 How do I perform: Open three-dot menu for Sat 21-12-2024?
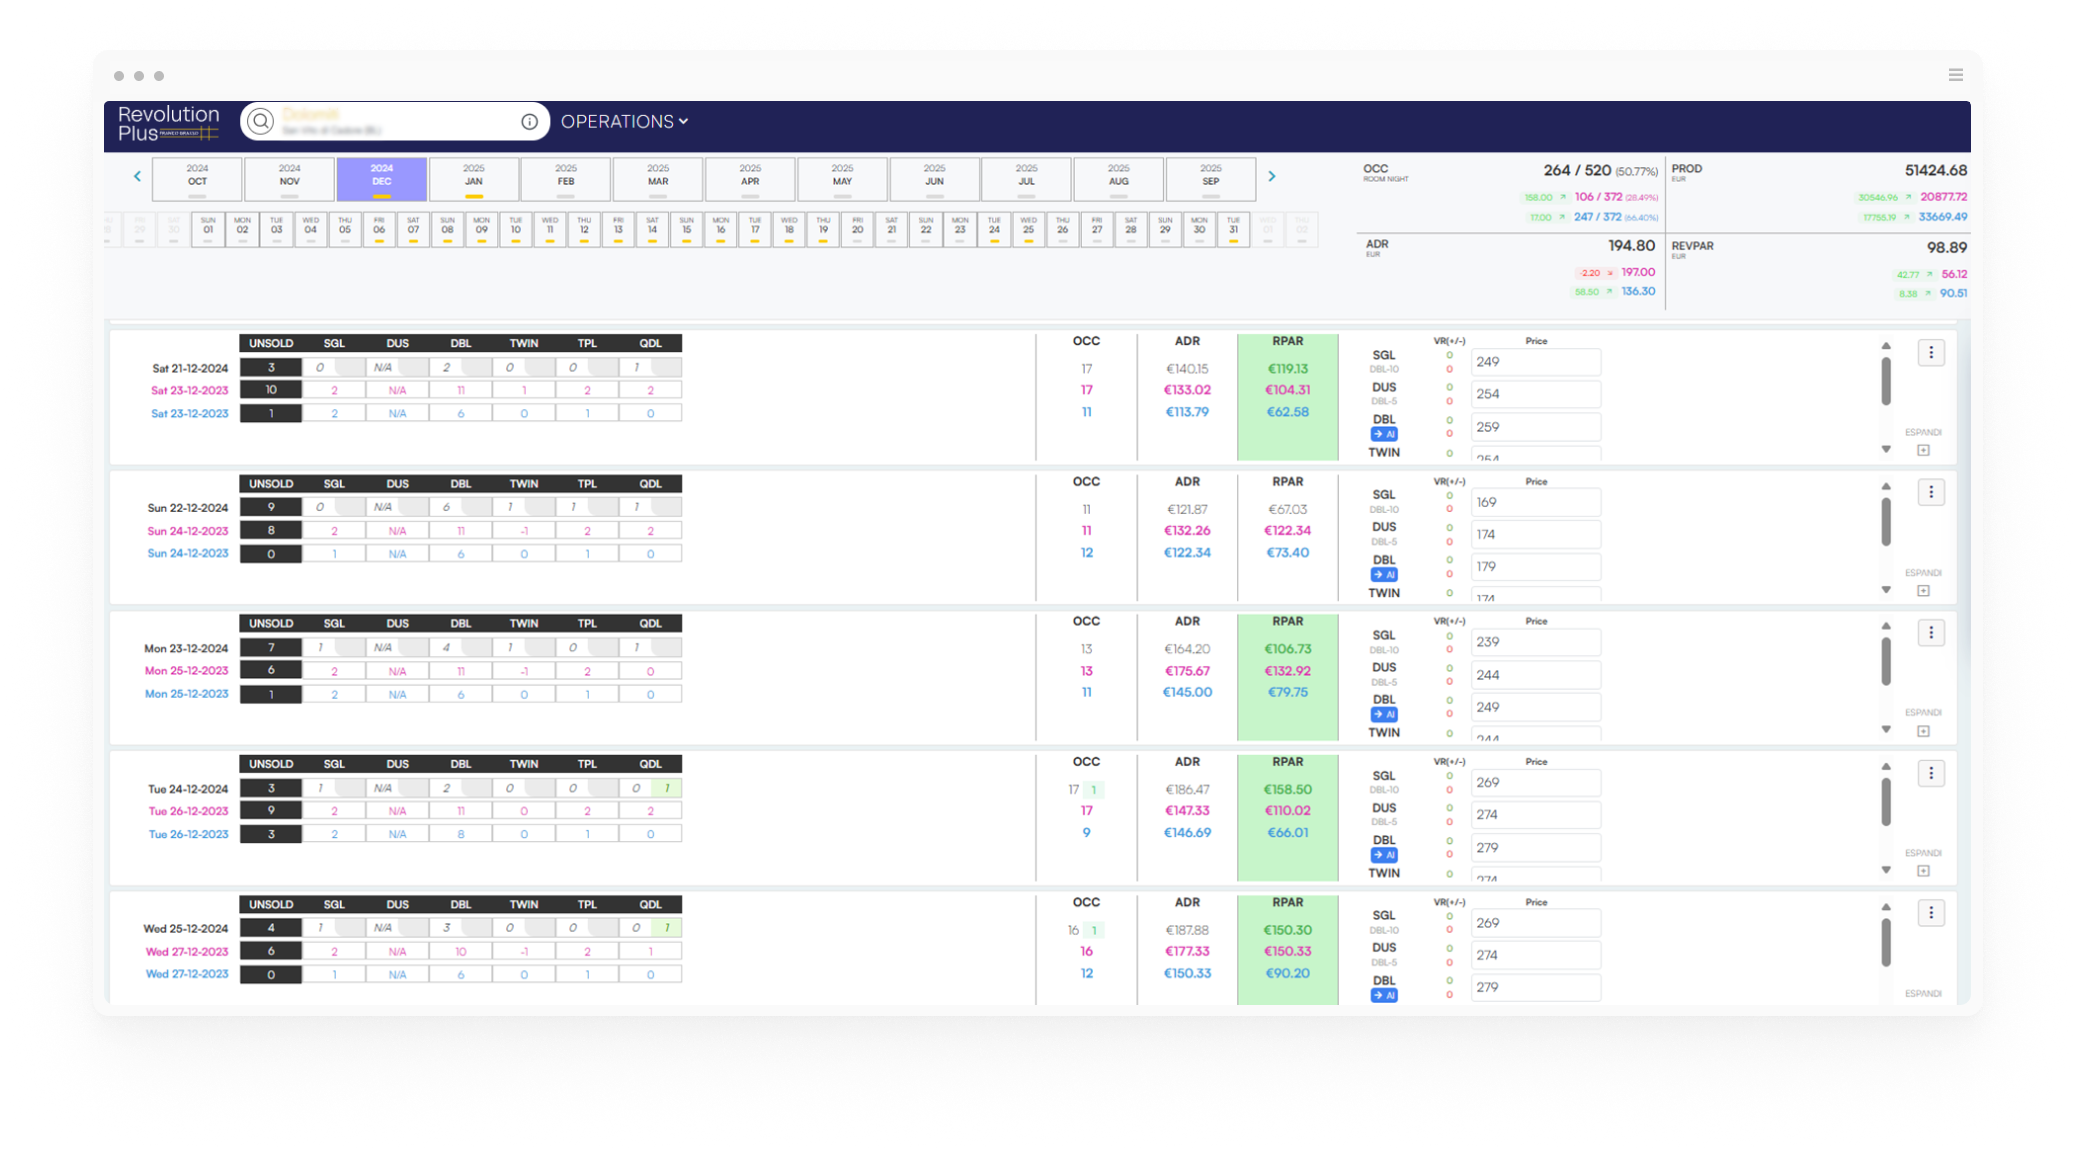1930,352
